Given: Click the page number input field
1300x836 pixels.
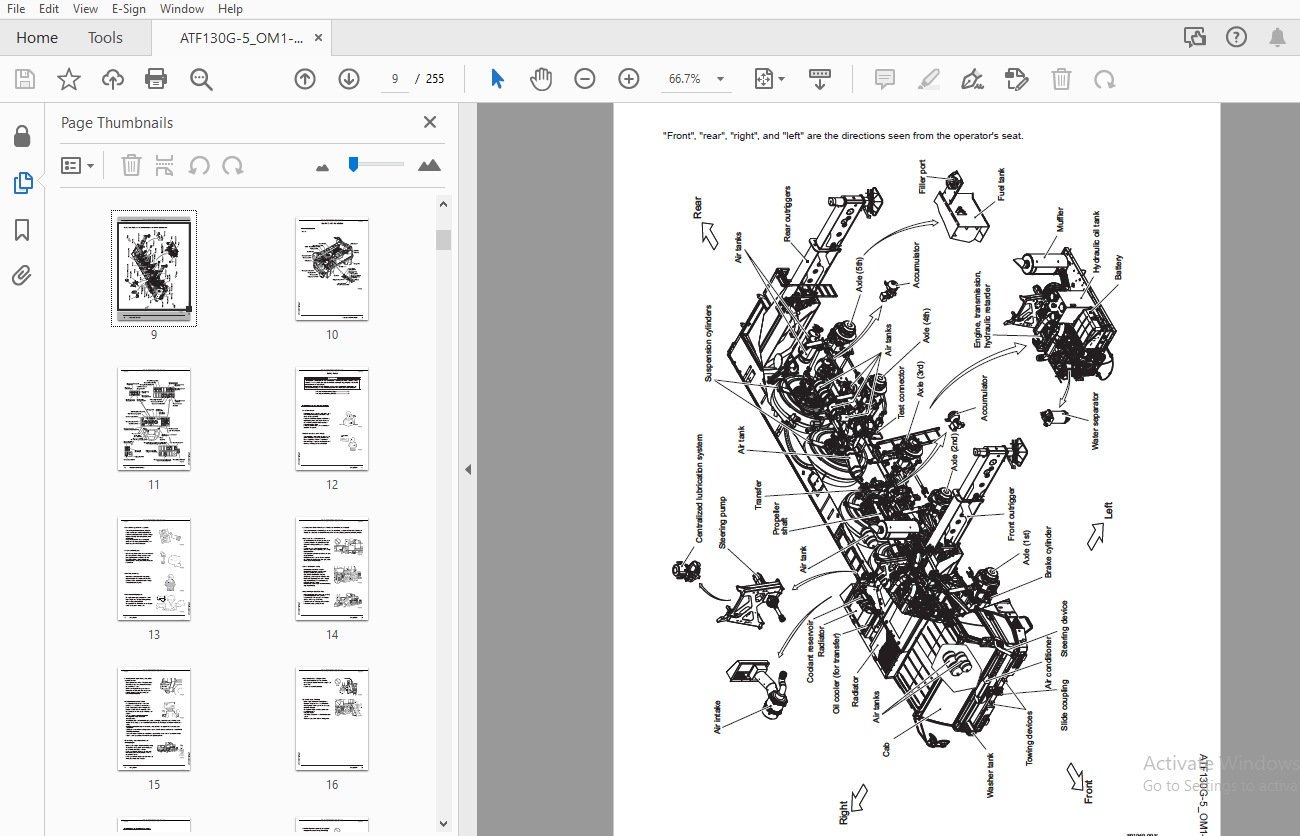Looking at the screenshot, I should point(395,79).
